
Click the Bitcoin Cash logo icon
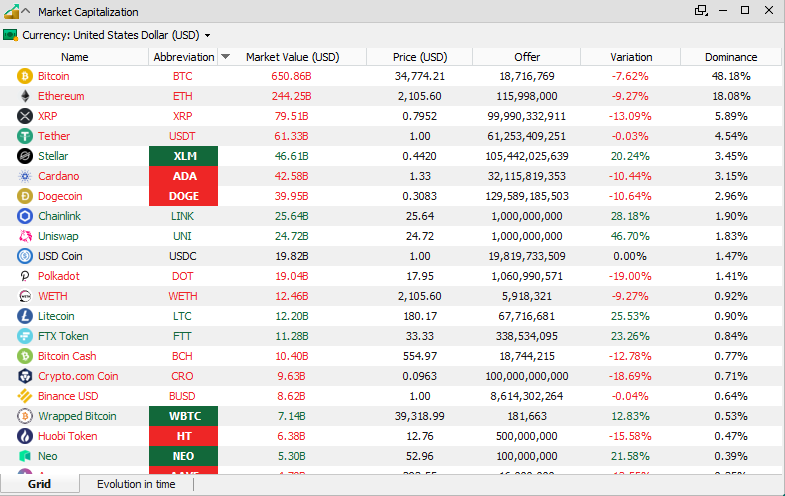(x=25, y=356)
